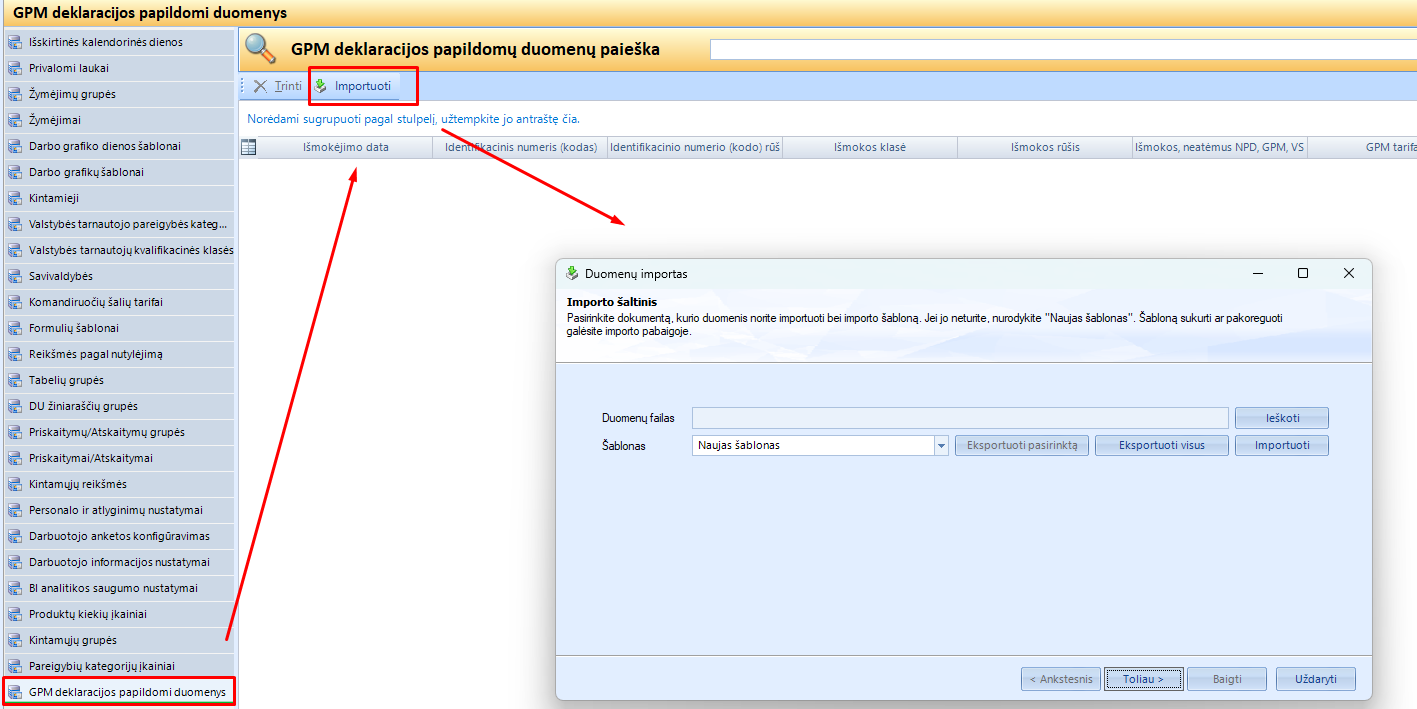Click the Duomenų importas dialog title icon
The width and height of the screenshot is (1417, 709).
pos(572,274)
